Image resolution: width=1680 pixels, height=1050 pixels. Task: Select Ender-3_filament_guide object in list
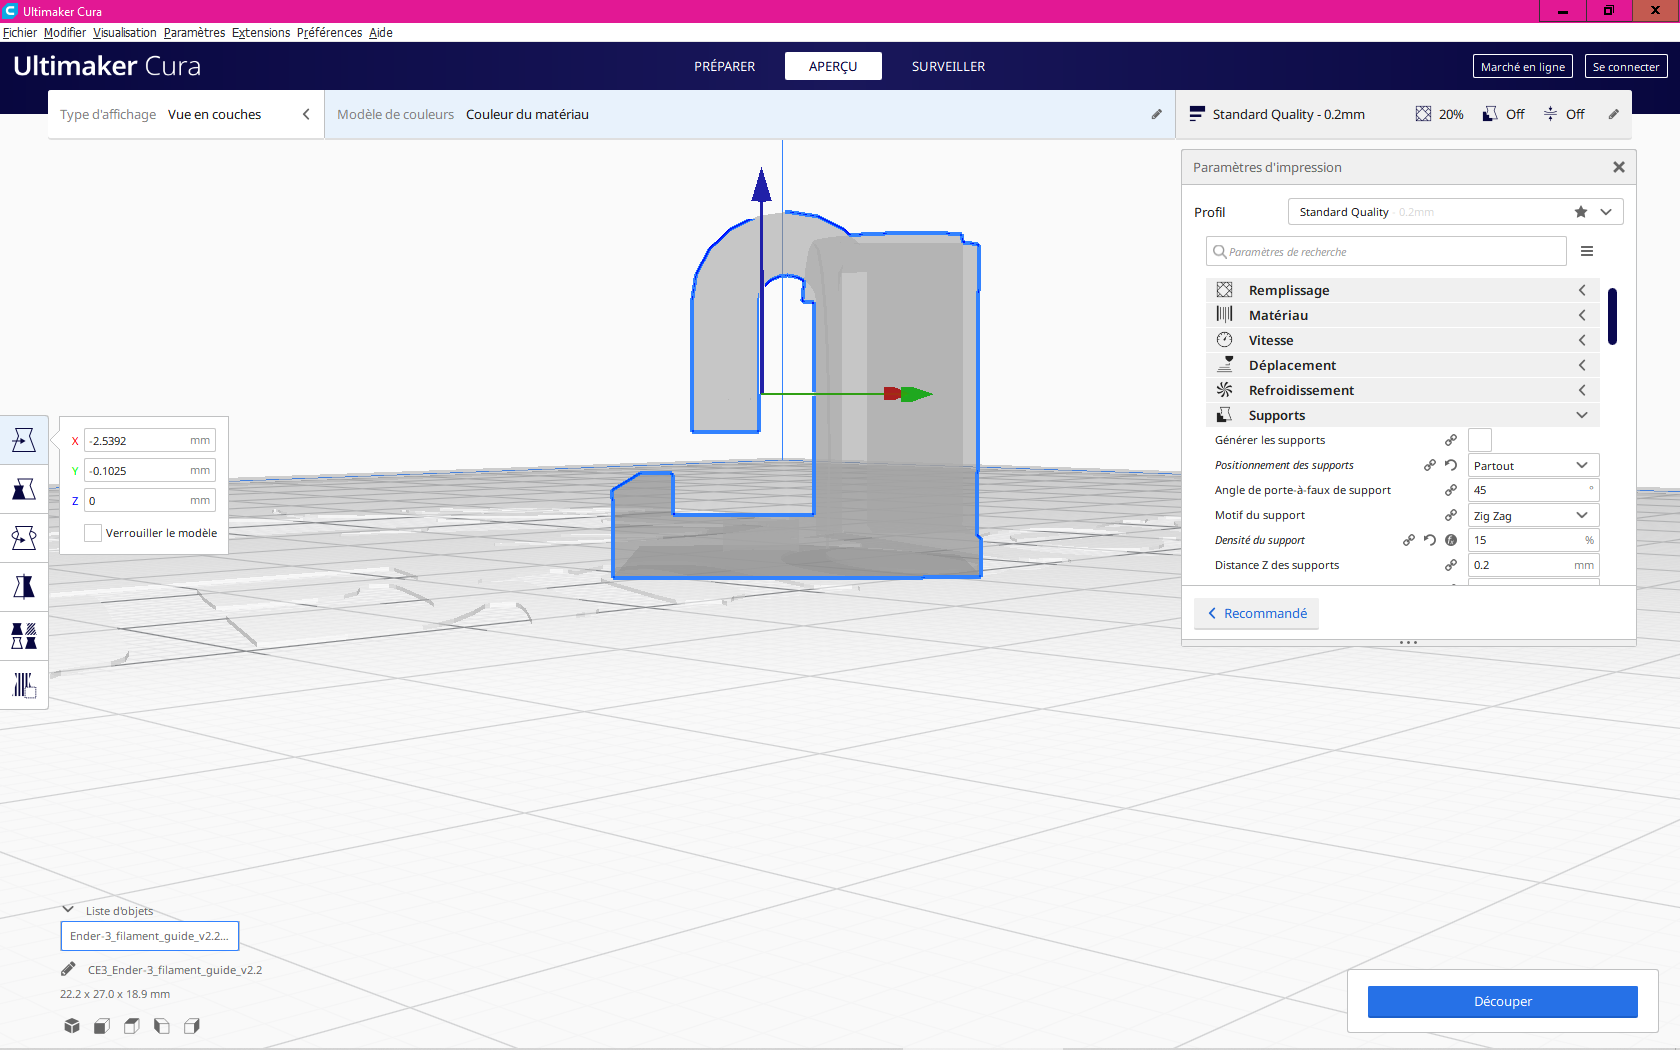point(150,936)
